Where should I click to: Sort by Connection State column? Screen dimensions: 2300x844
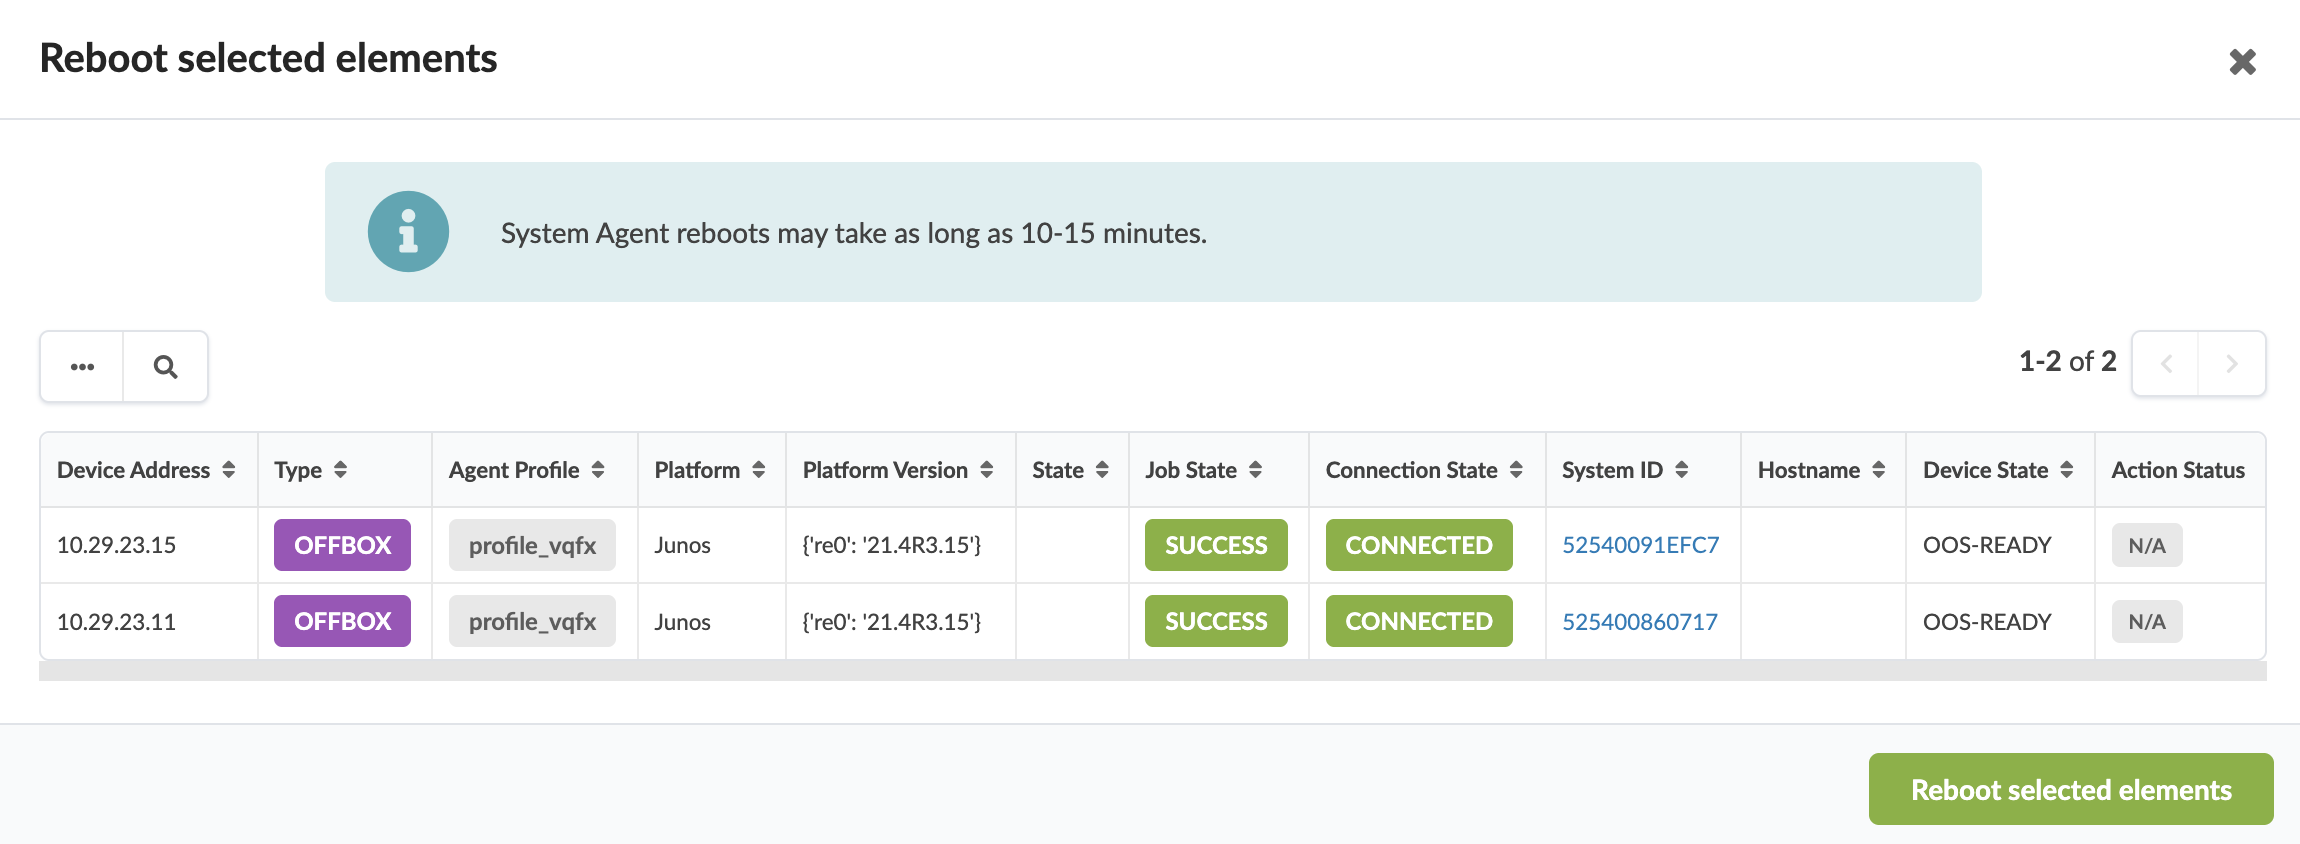point(1516,470)
